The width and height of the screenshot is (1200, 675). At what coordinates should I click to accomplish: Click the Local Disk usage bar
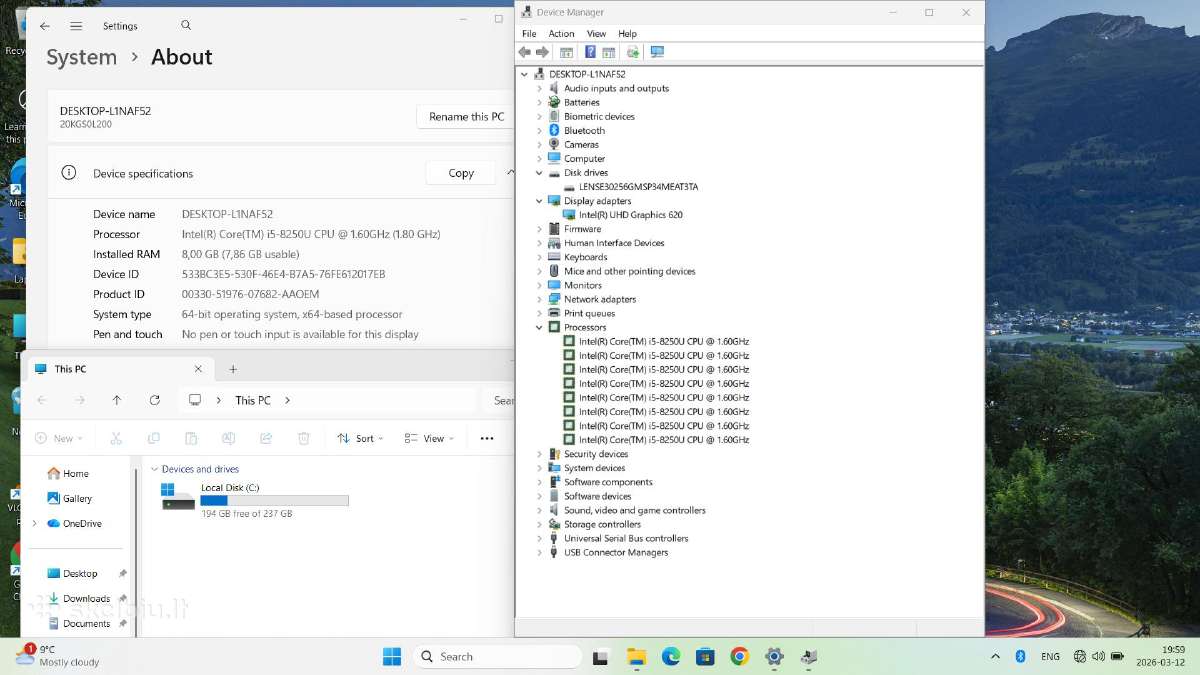point(274,500)
